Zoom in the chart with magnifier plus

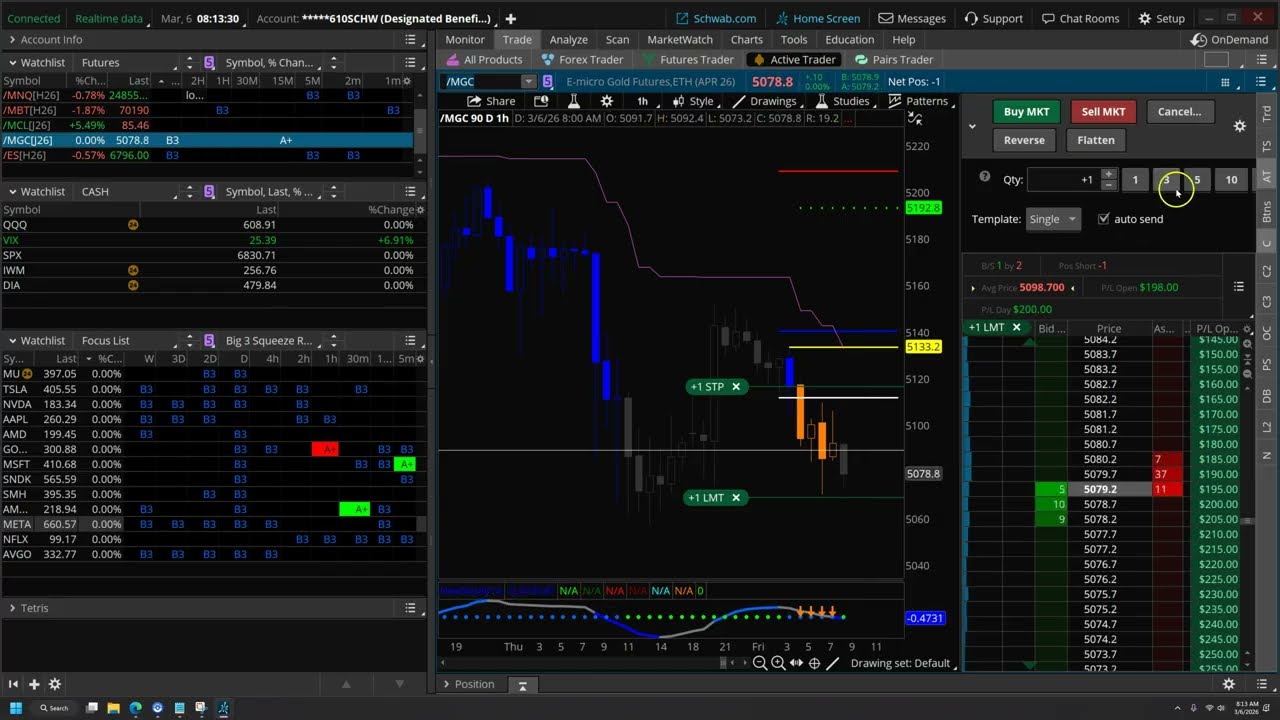tap(778, 663)
